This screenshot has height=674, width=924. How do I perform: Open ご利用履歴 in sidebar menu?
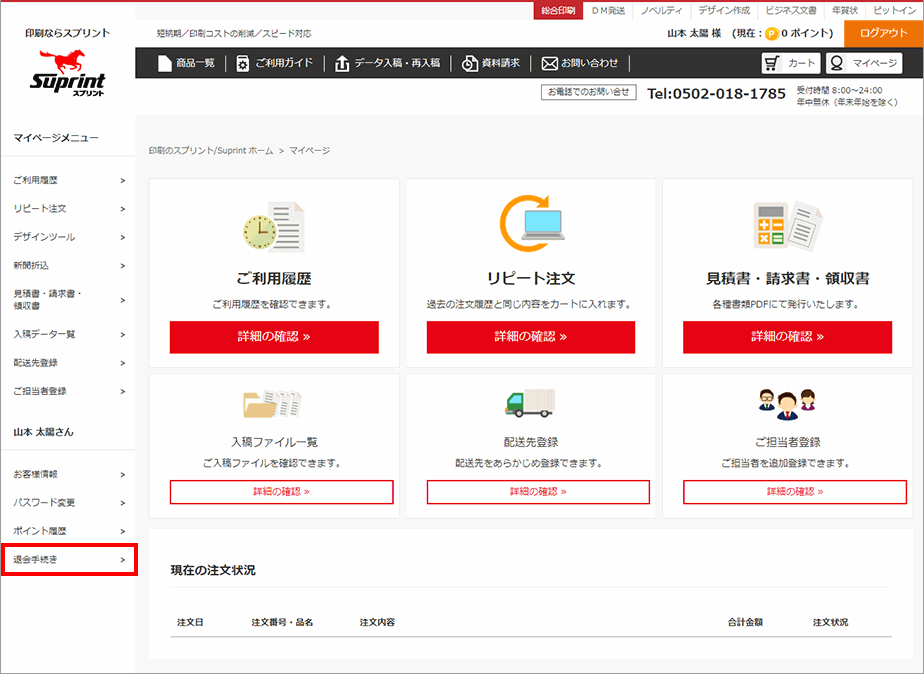68,180
